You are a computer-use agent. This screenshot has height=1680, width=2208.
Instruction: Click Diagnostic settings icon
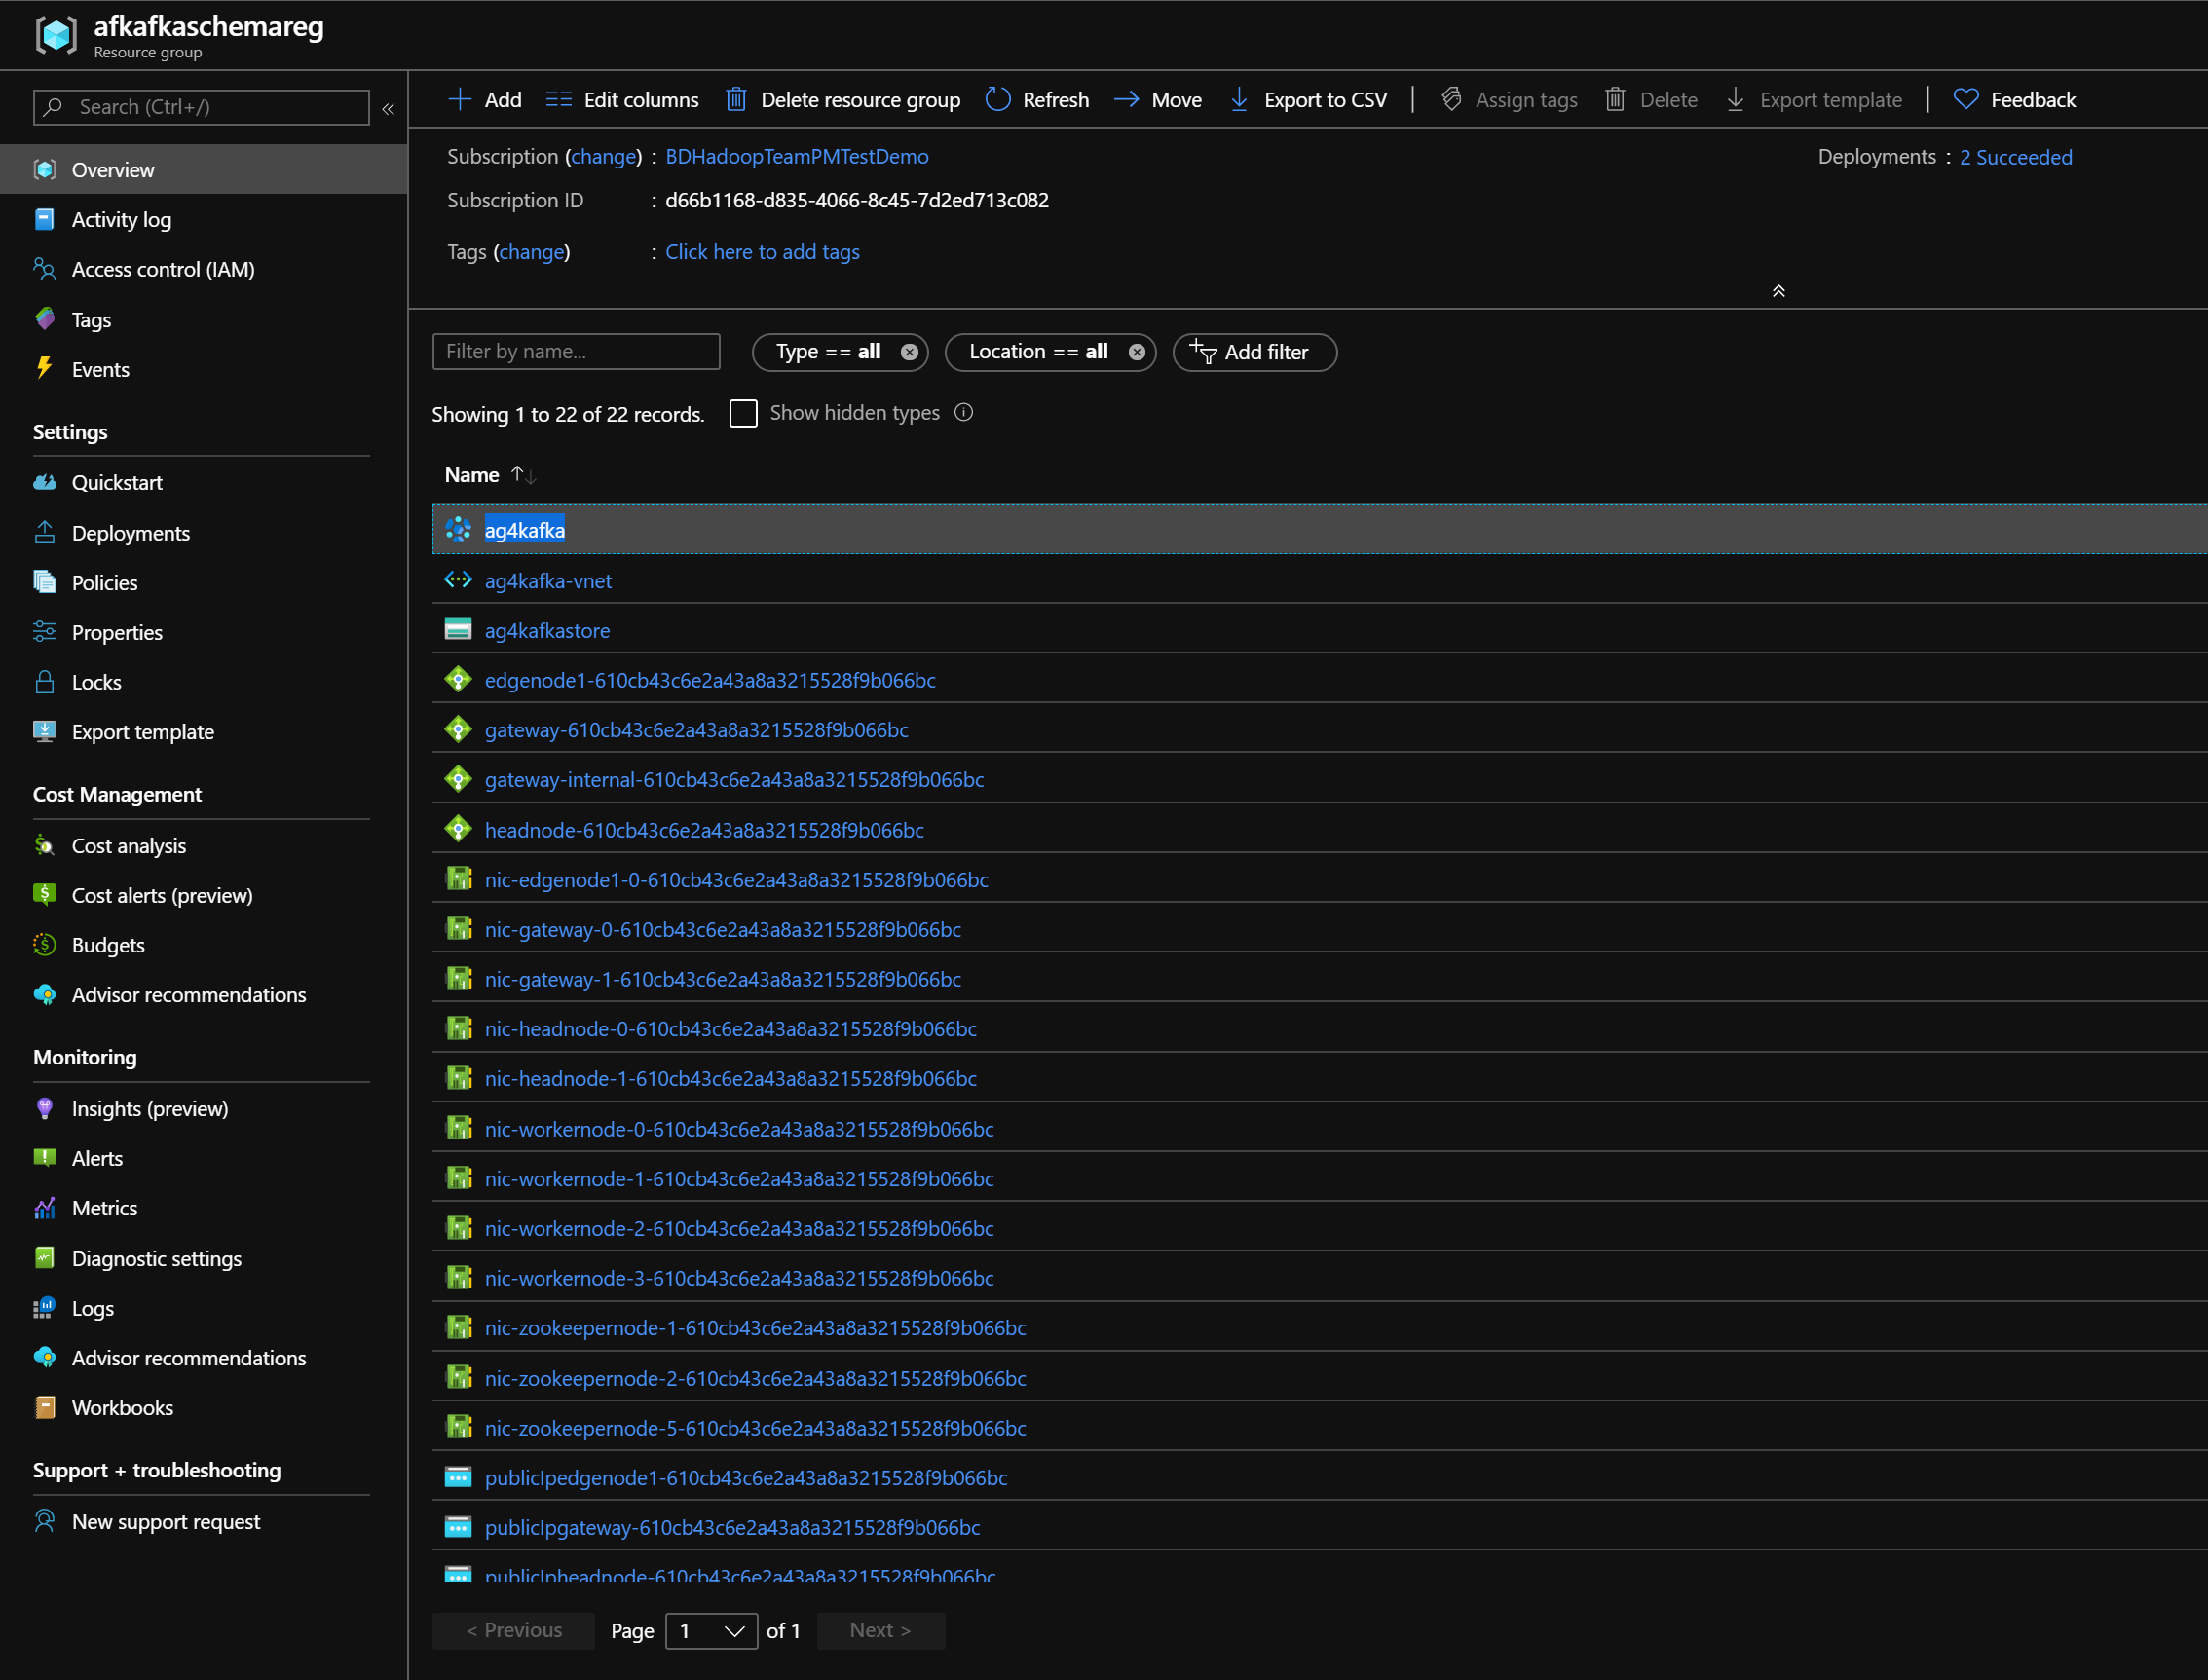[x=45, y=1258]
